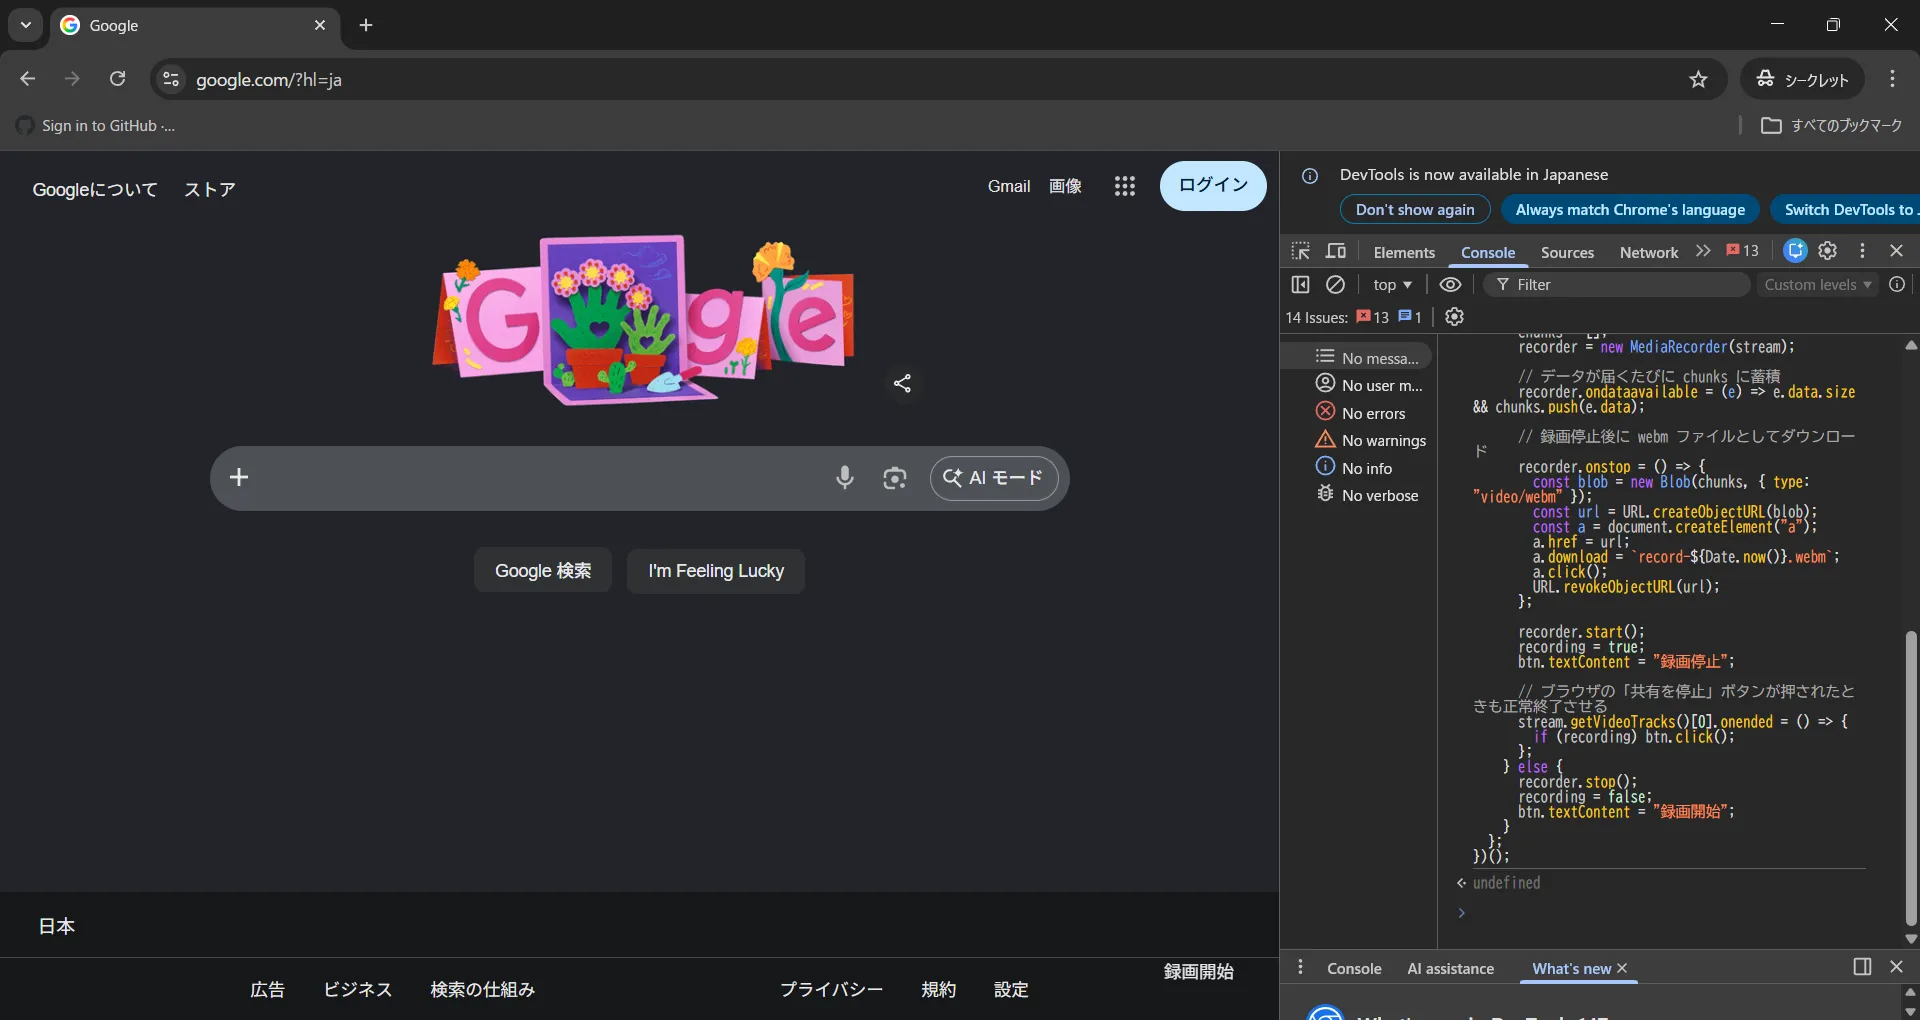This screenshot has height=1020, width=1920.
Task: Open the DevTools customize three-dot menu
Action: [x=1862, y=251]
